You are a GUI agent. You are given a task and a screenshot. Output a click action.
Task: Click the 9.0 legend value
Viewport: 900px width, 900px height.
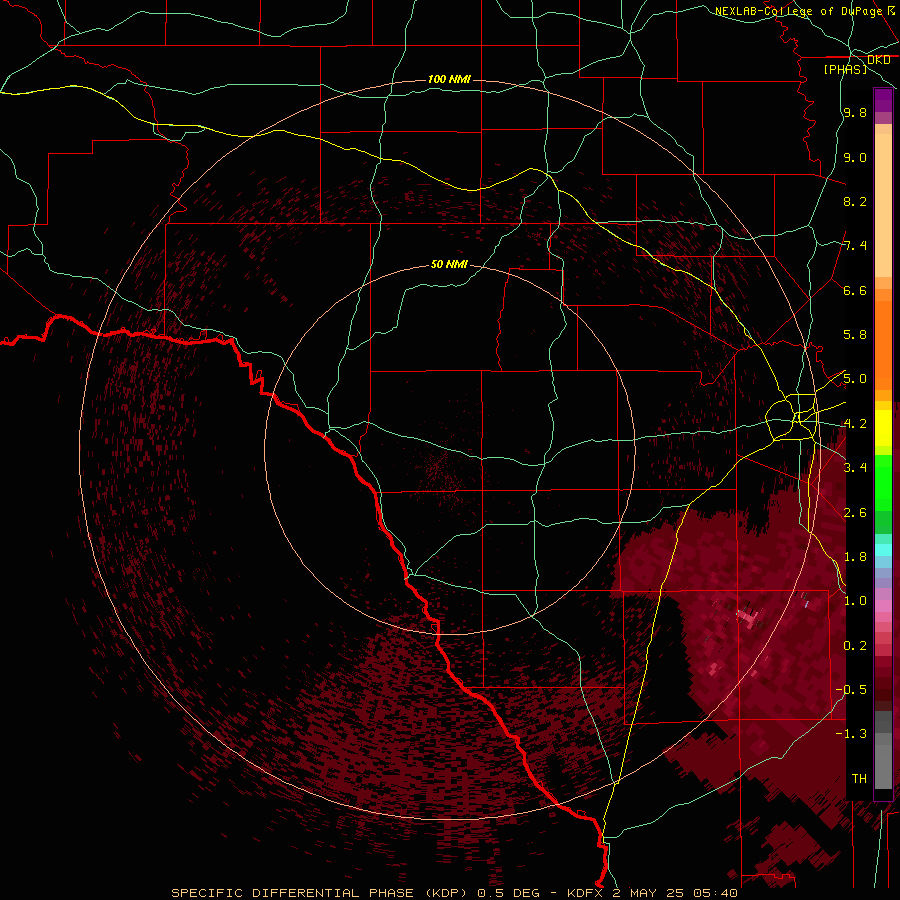pyautogui.click(x=855, y=157)
